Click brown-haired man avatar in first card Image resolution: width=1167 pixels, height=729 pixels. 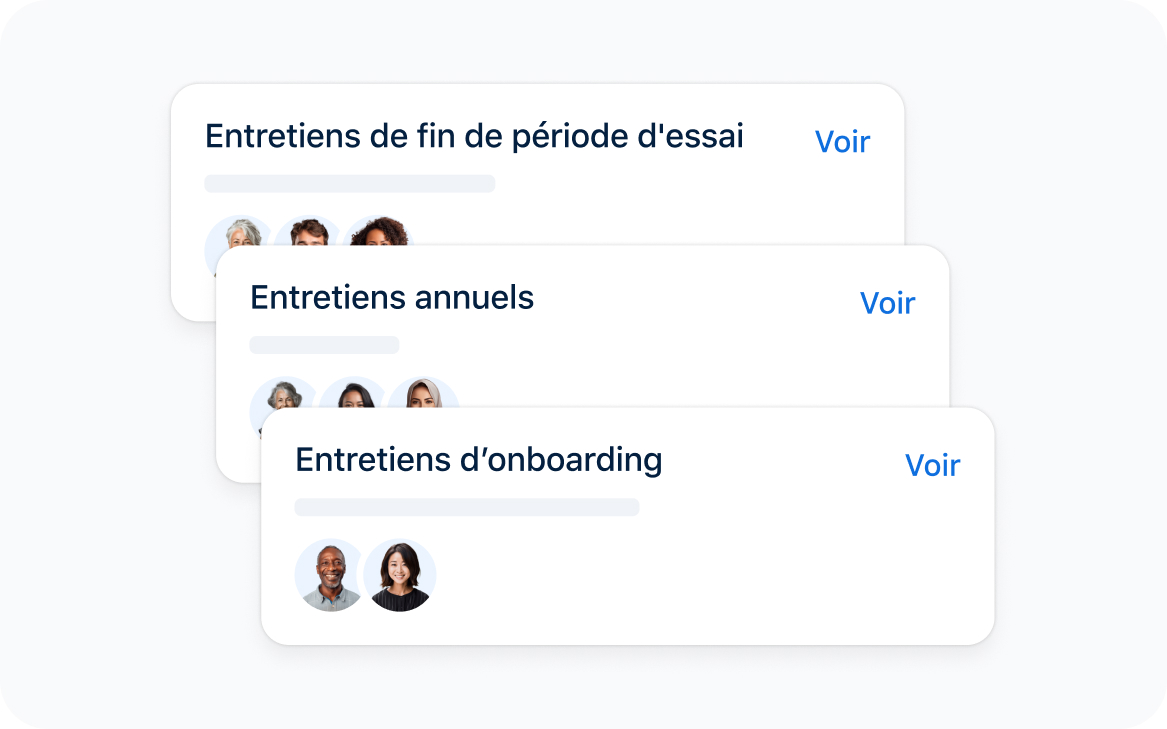pyautogui.click(x=308, y=232)
